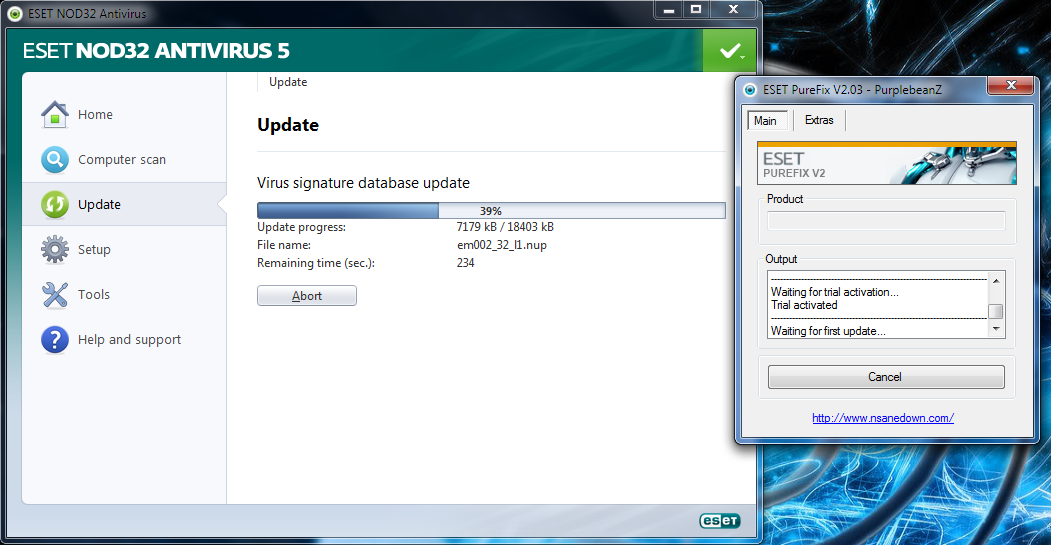Click the Setup gear icon

click(54, 249)
